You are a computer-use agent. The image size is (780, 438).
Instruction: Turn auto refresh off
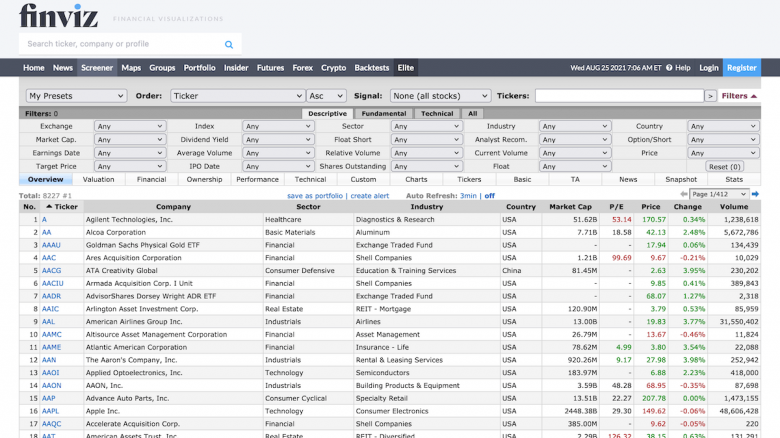click(489, 196)
